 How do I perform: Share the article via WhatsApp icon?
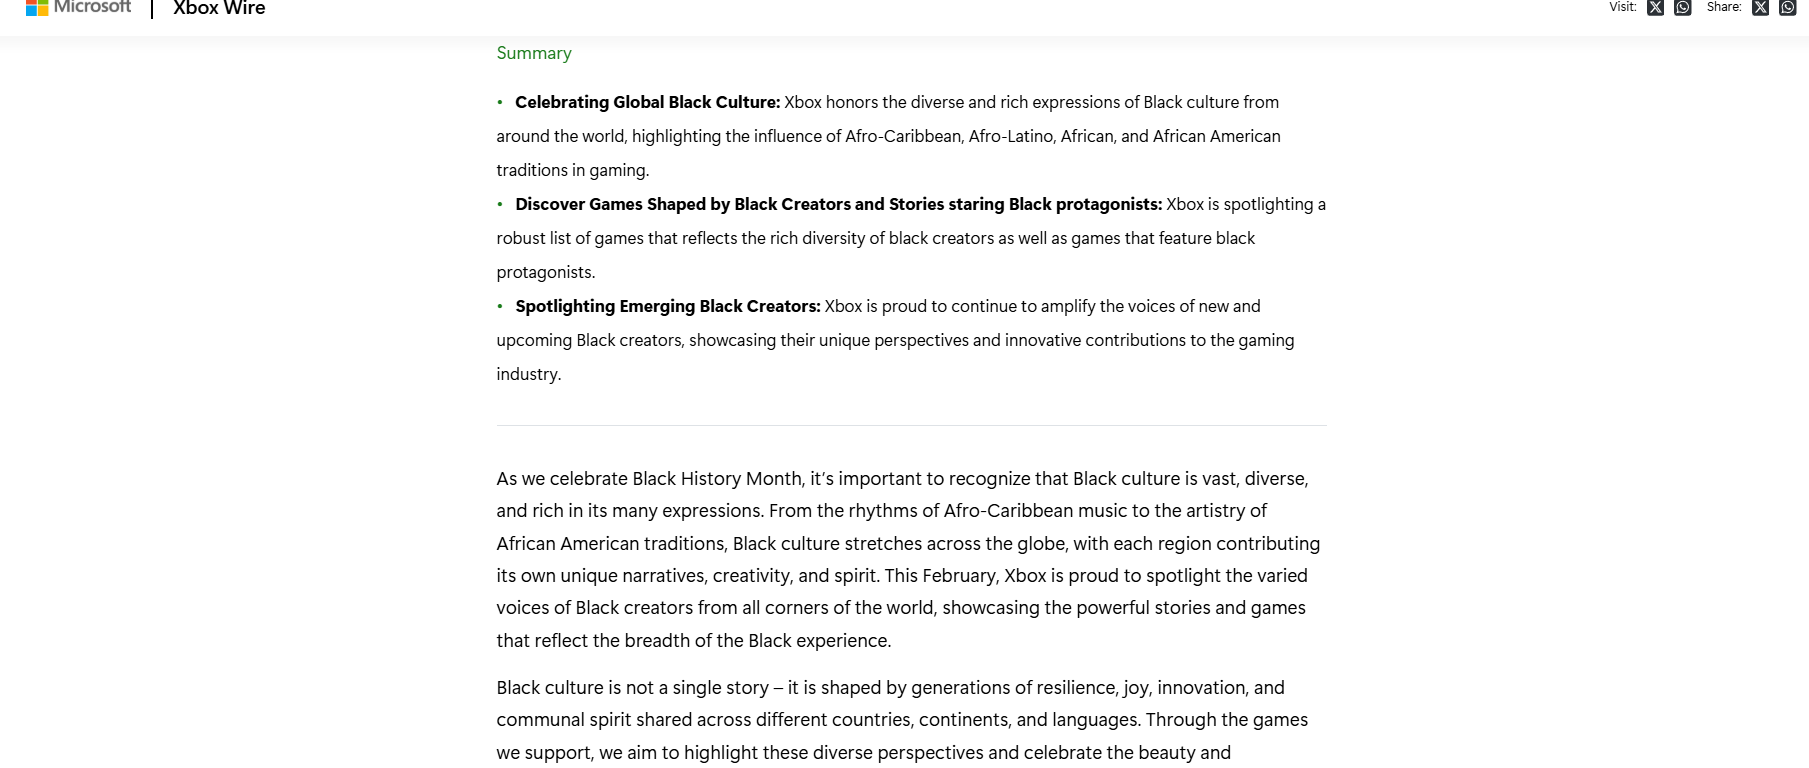(x=1788, y=8)
